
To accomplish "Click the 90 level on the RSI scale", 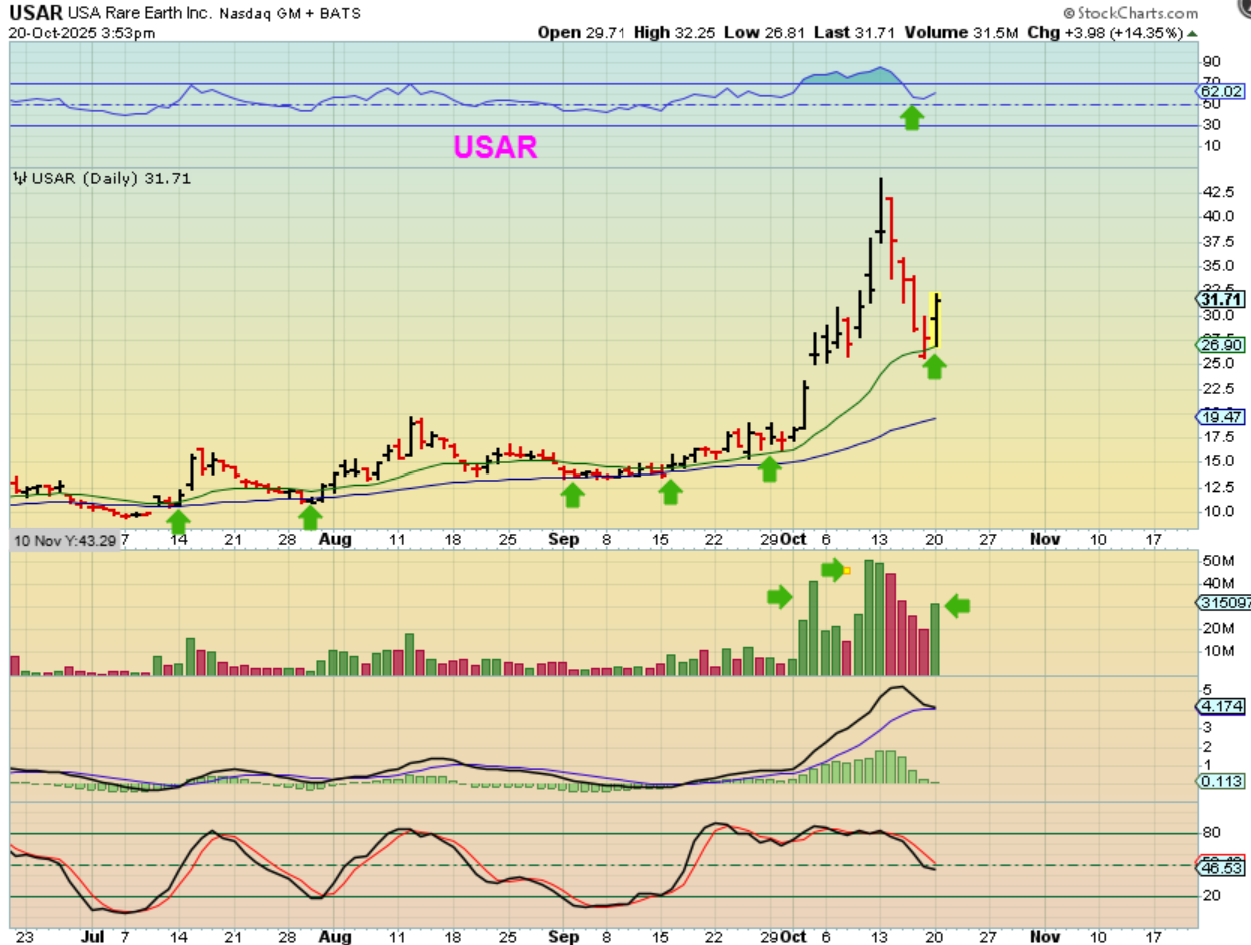I will click(x=1210, y=61).
